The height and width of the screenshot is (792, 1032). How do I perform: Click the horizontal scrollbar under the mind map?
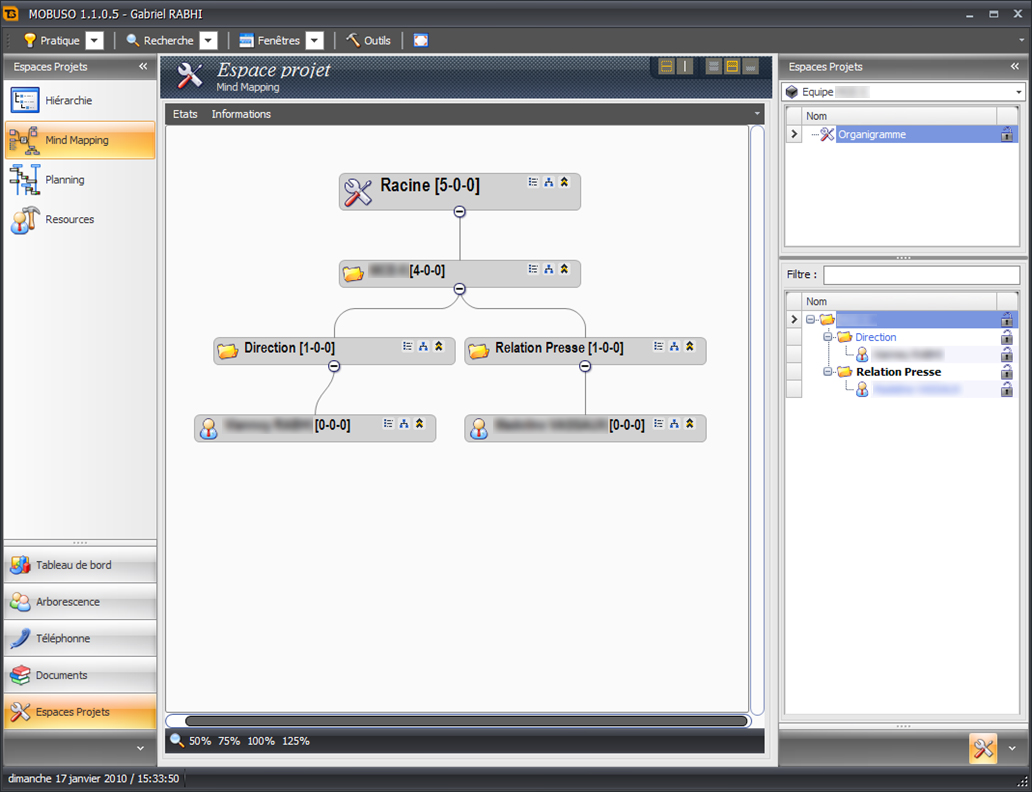click(465, 720)
